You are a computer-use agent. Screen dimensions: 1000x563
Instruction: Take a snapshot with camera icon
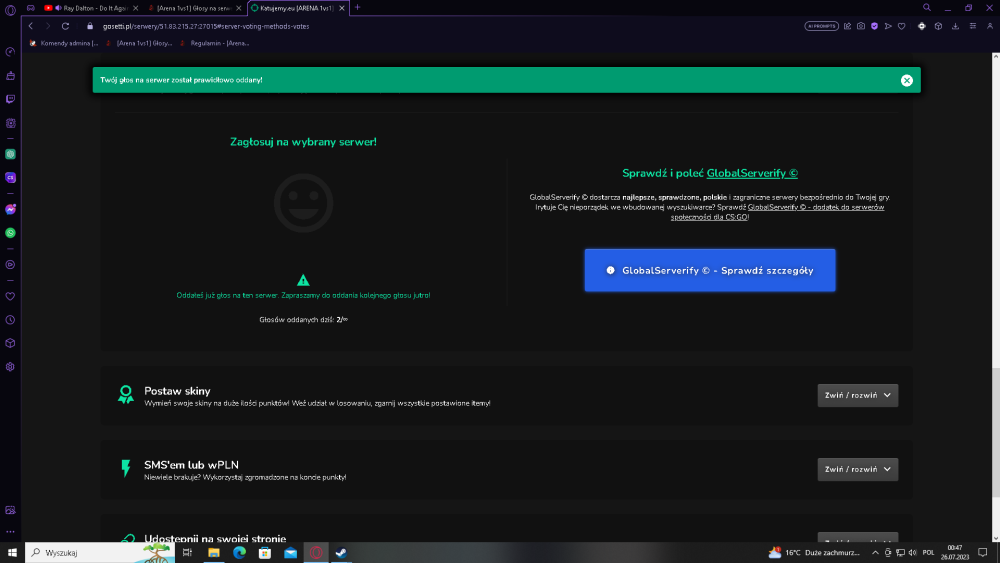[x=861, y=26]
